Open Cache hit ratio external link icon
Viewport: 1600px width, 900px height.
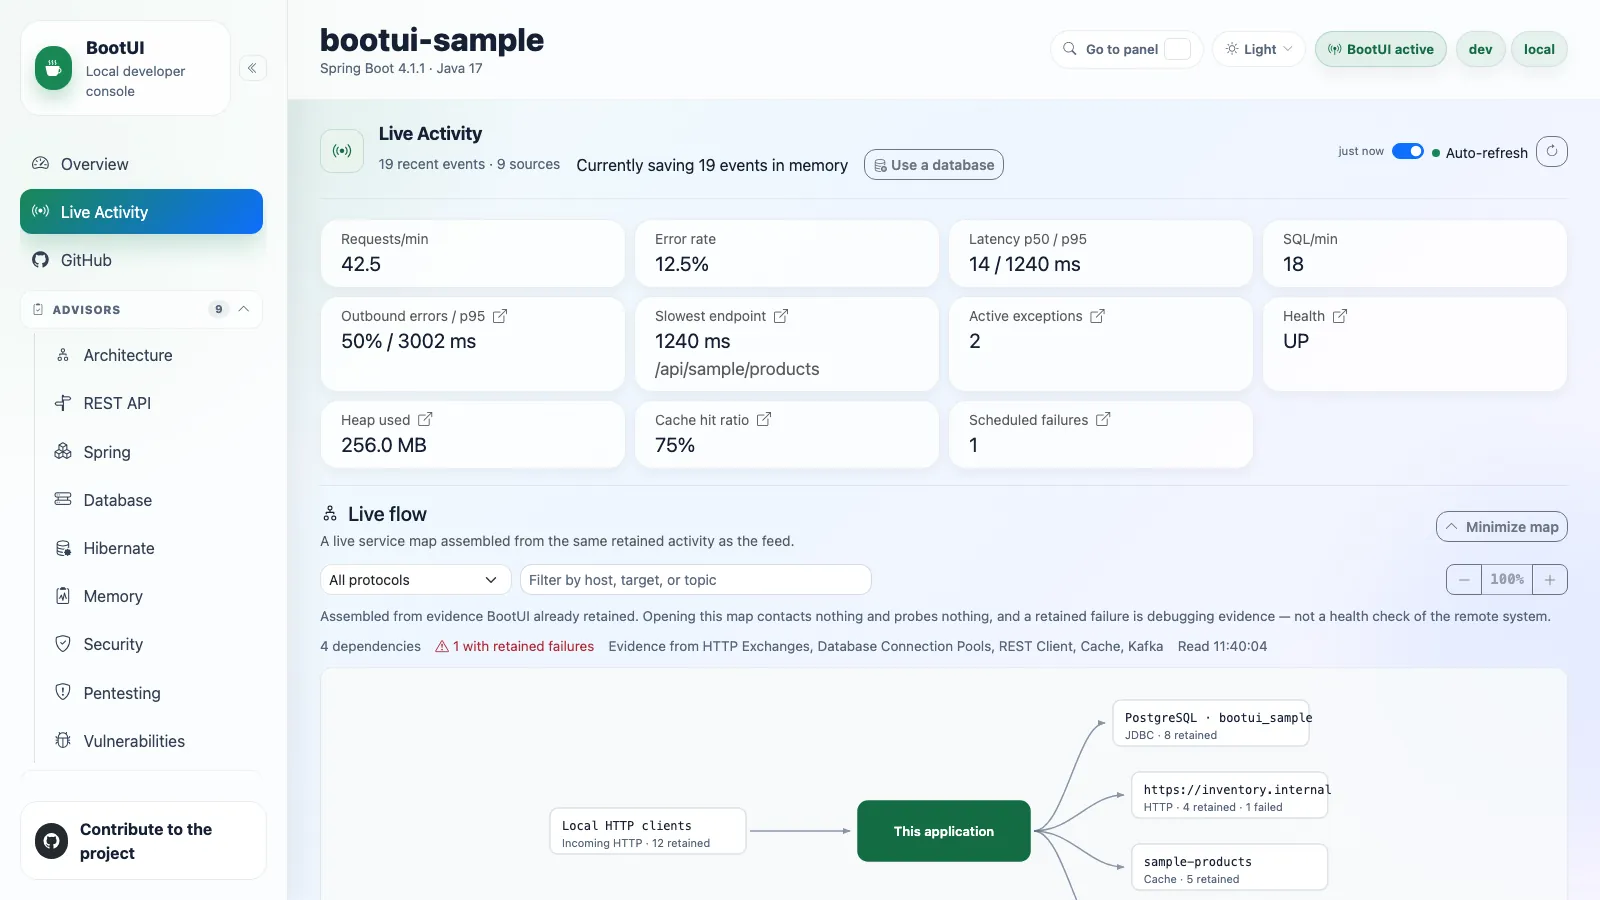tap(764, 420)
